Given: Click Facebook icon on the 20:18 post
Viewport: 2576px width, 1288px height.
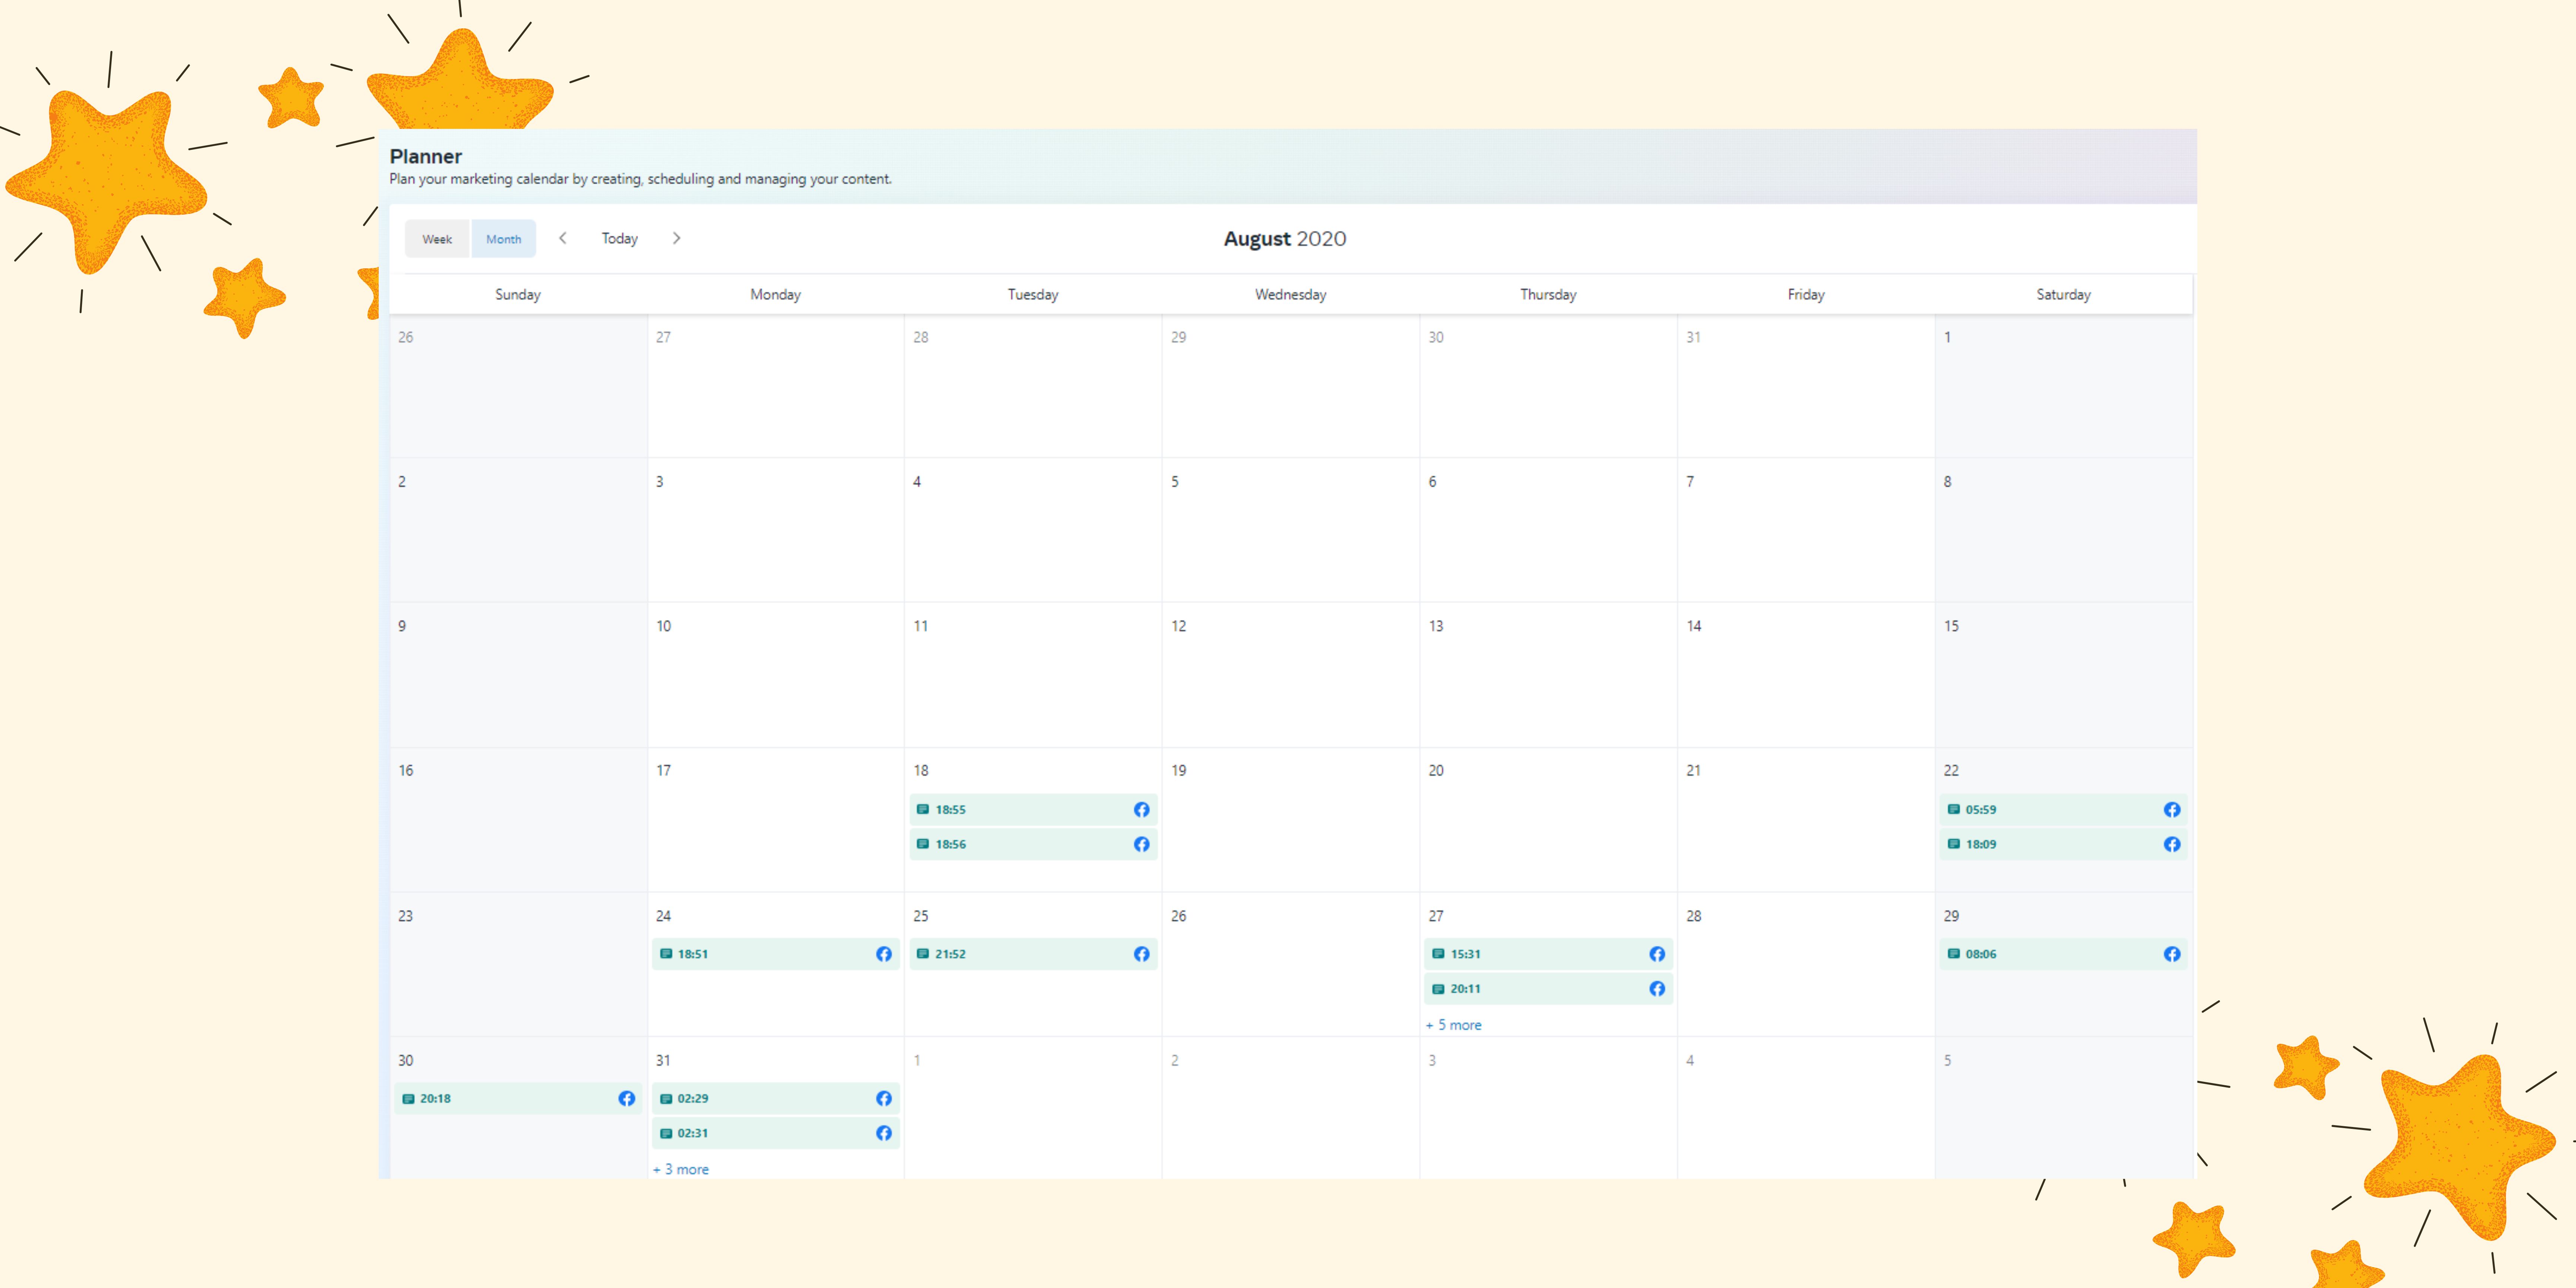Looking at the screenshot, I should [626, 1098].
